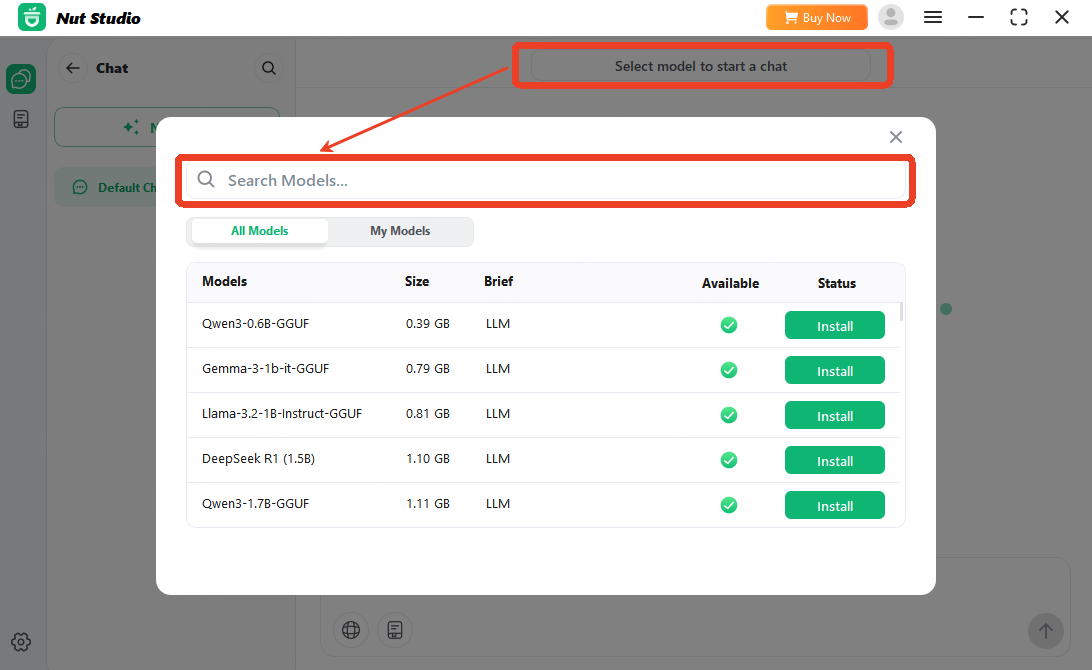Click the Size column header
1092x670 pixels.
coord(417,281)
